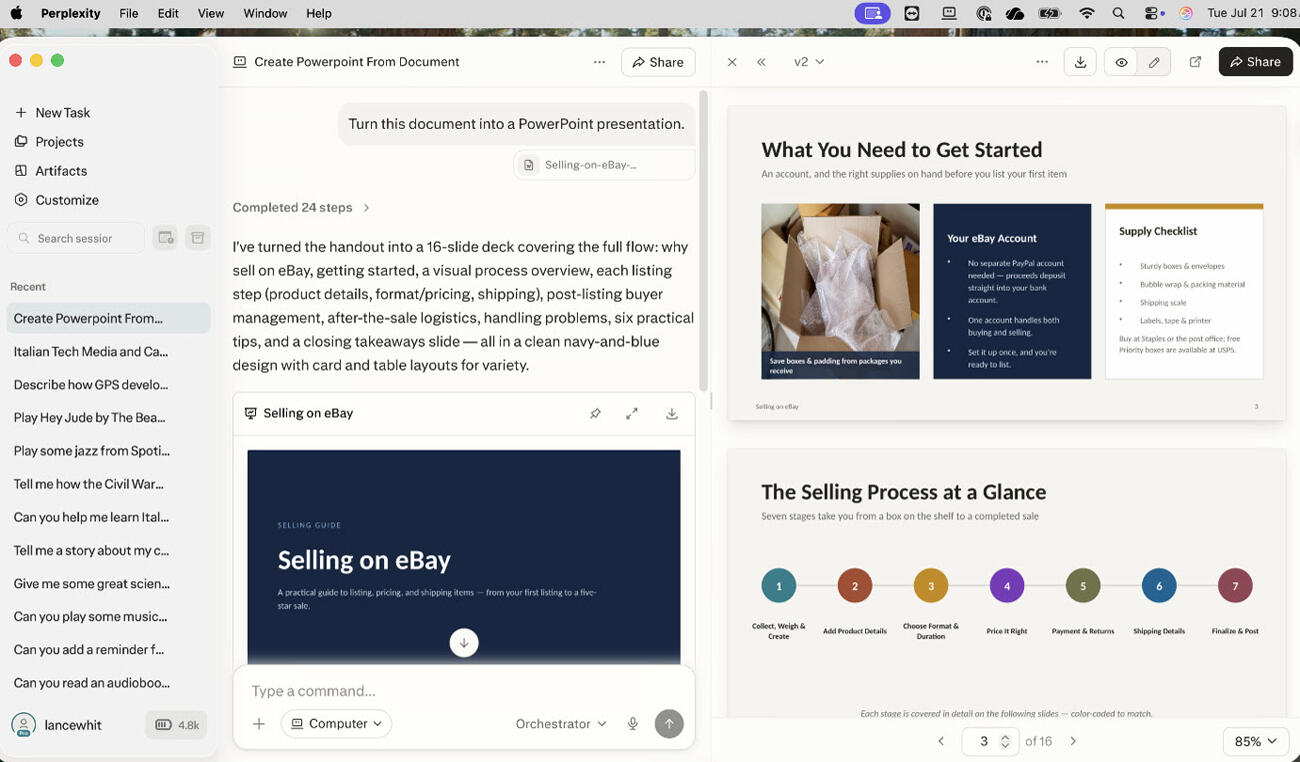
Task: Open presentation in new window icon
Action: (1195, 62)
